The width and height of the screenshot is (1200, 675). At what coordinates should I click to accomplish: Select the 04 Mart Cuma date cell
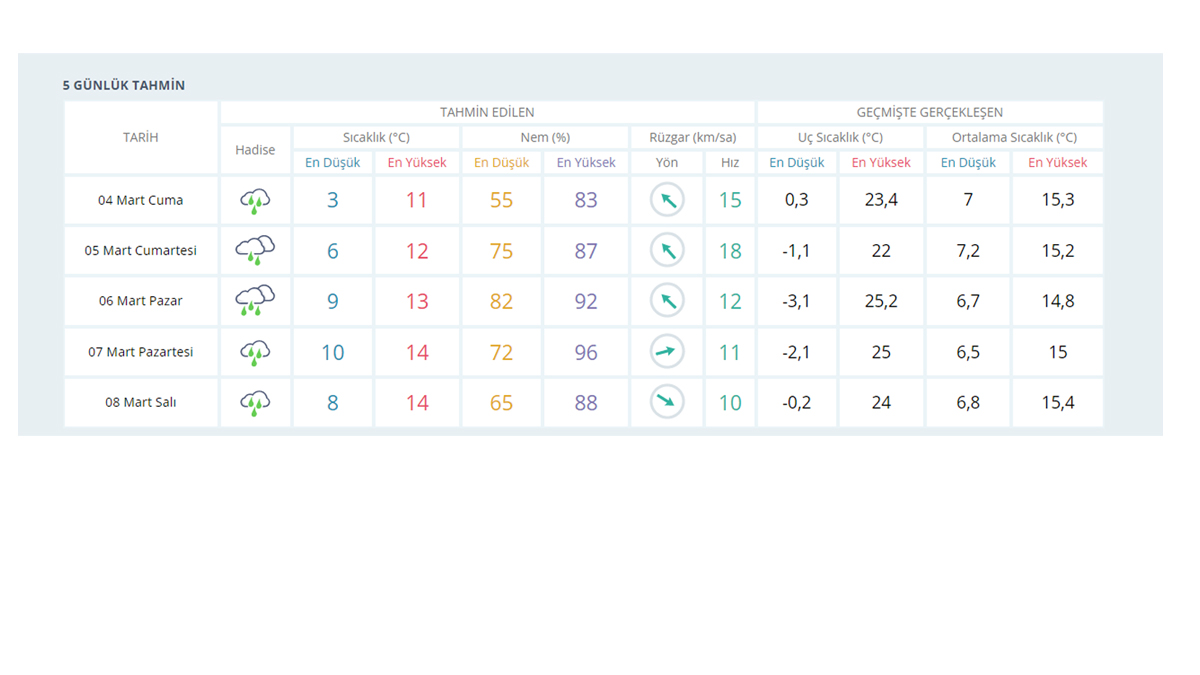141,200
